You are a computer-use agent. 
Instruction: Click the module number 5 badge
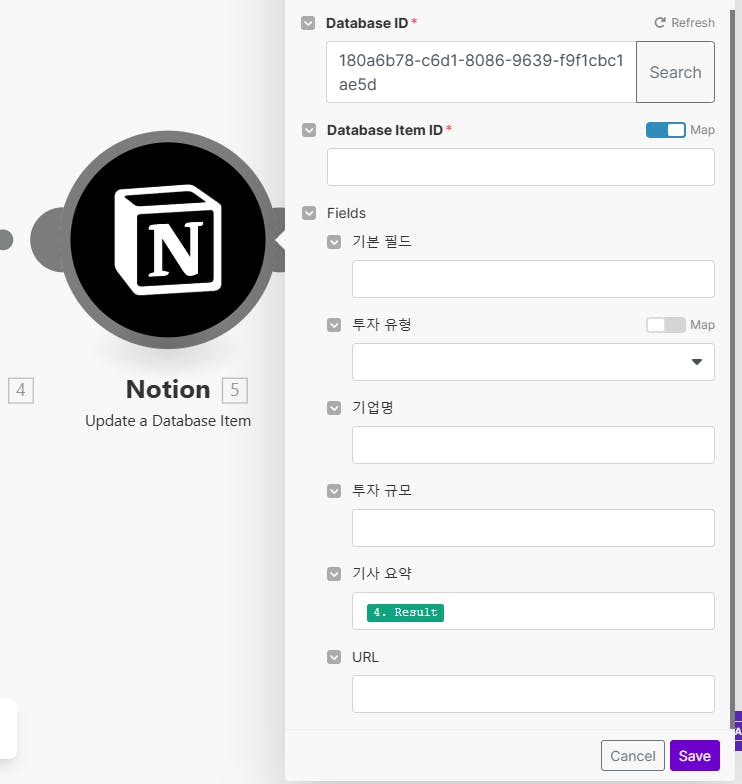tap(234, 390)
